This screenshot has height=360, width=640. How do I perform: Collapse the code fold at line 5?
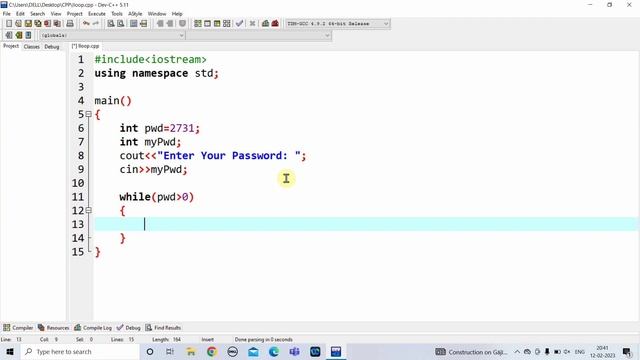point(89,114)
